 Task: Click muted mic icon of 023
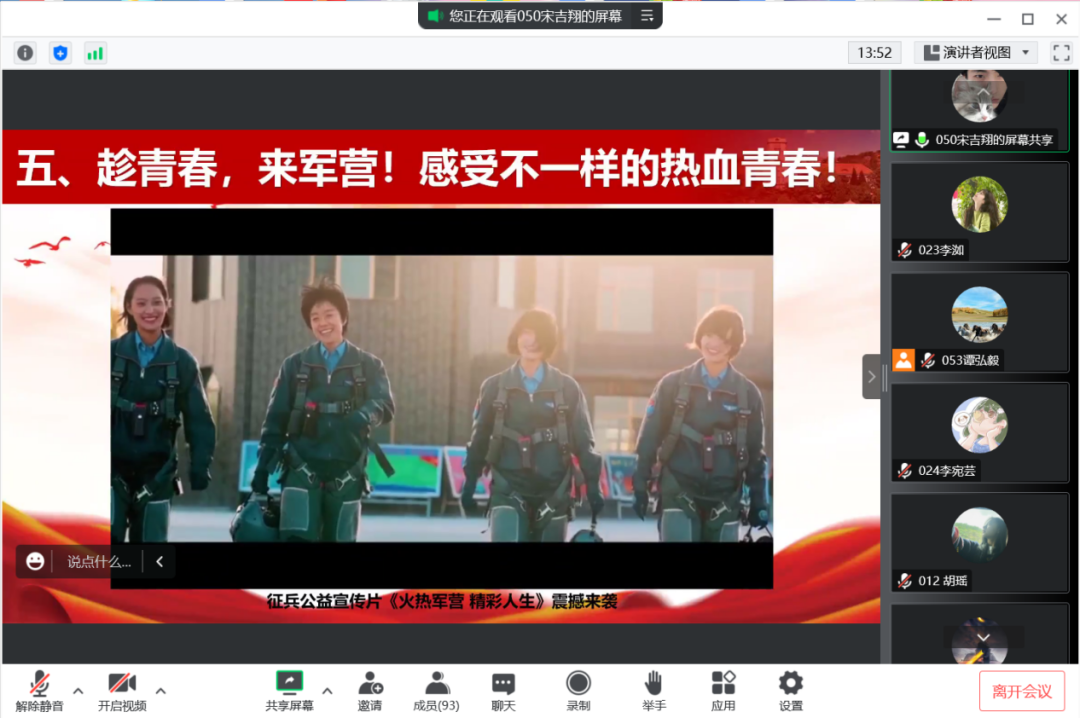pos(904,250)
